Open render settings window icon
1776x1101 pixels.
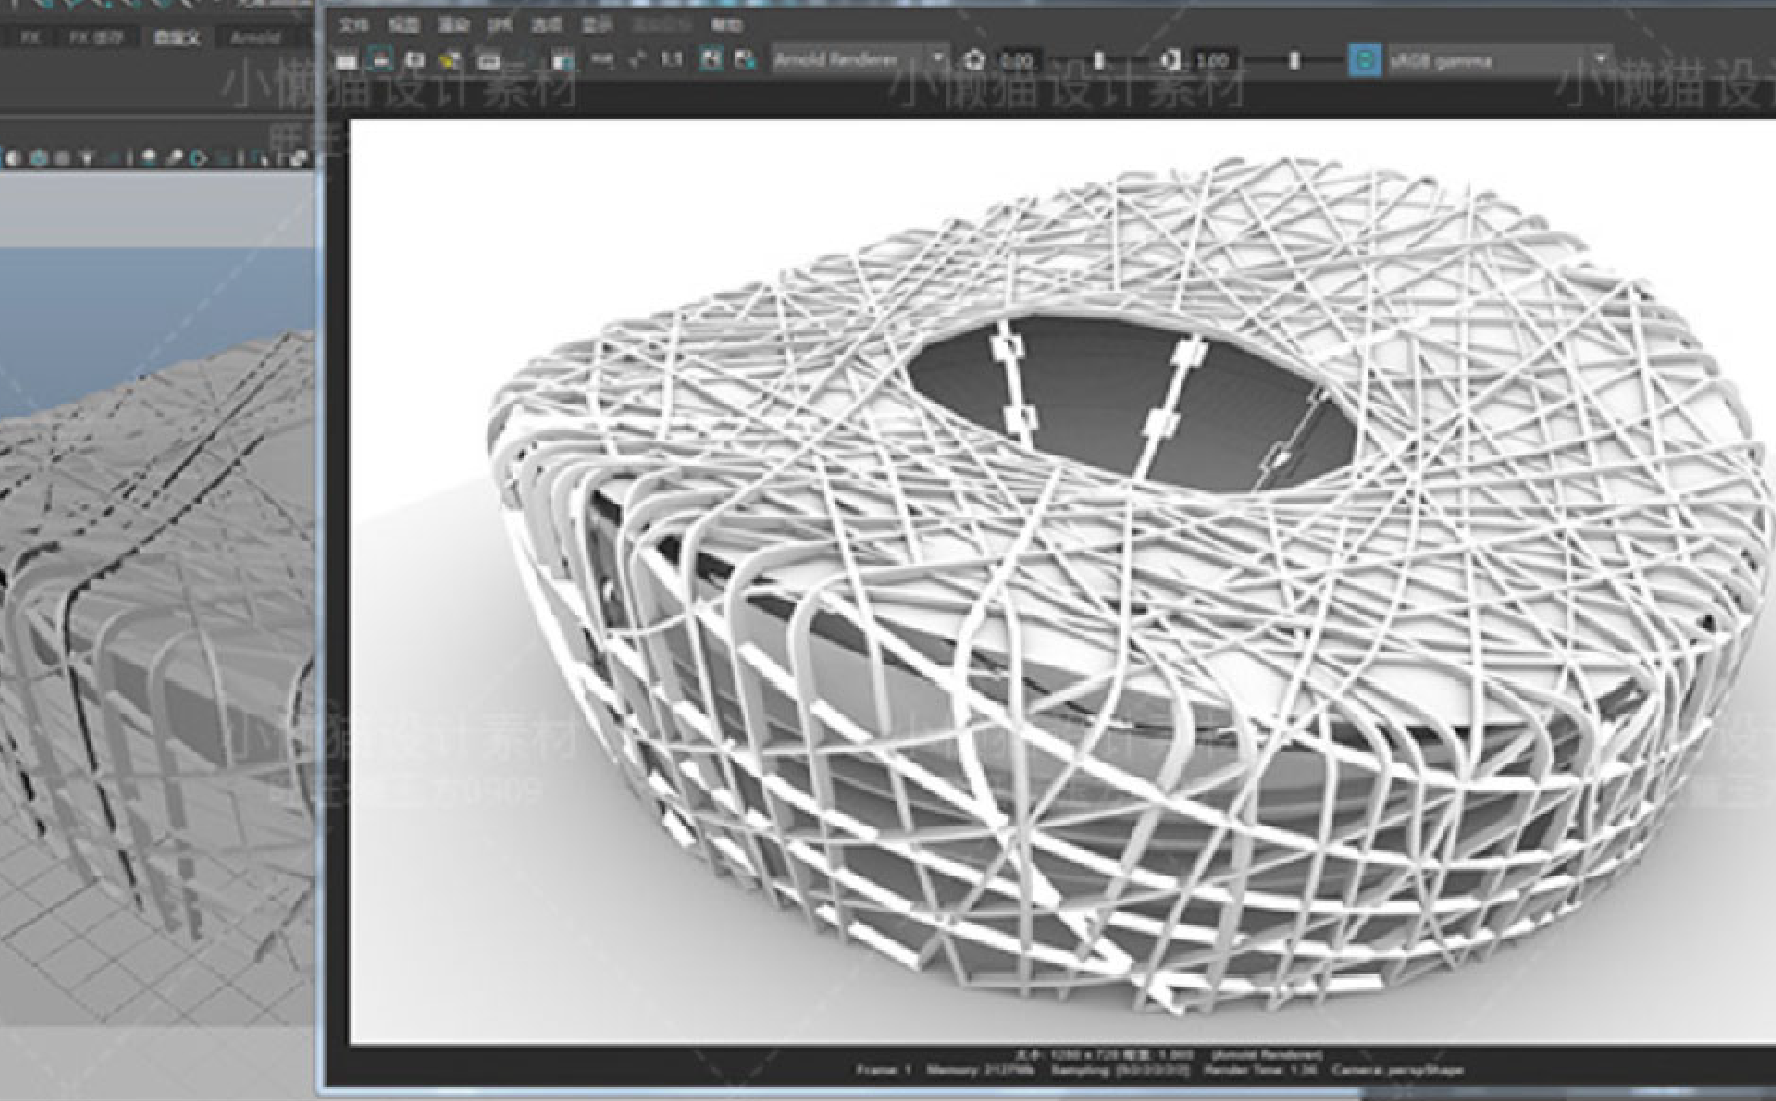pos(563,61)
